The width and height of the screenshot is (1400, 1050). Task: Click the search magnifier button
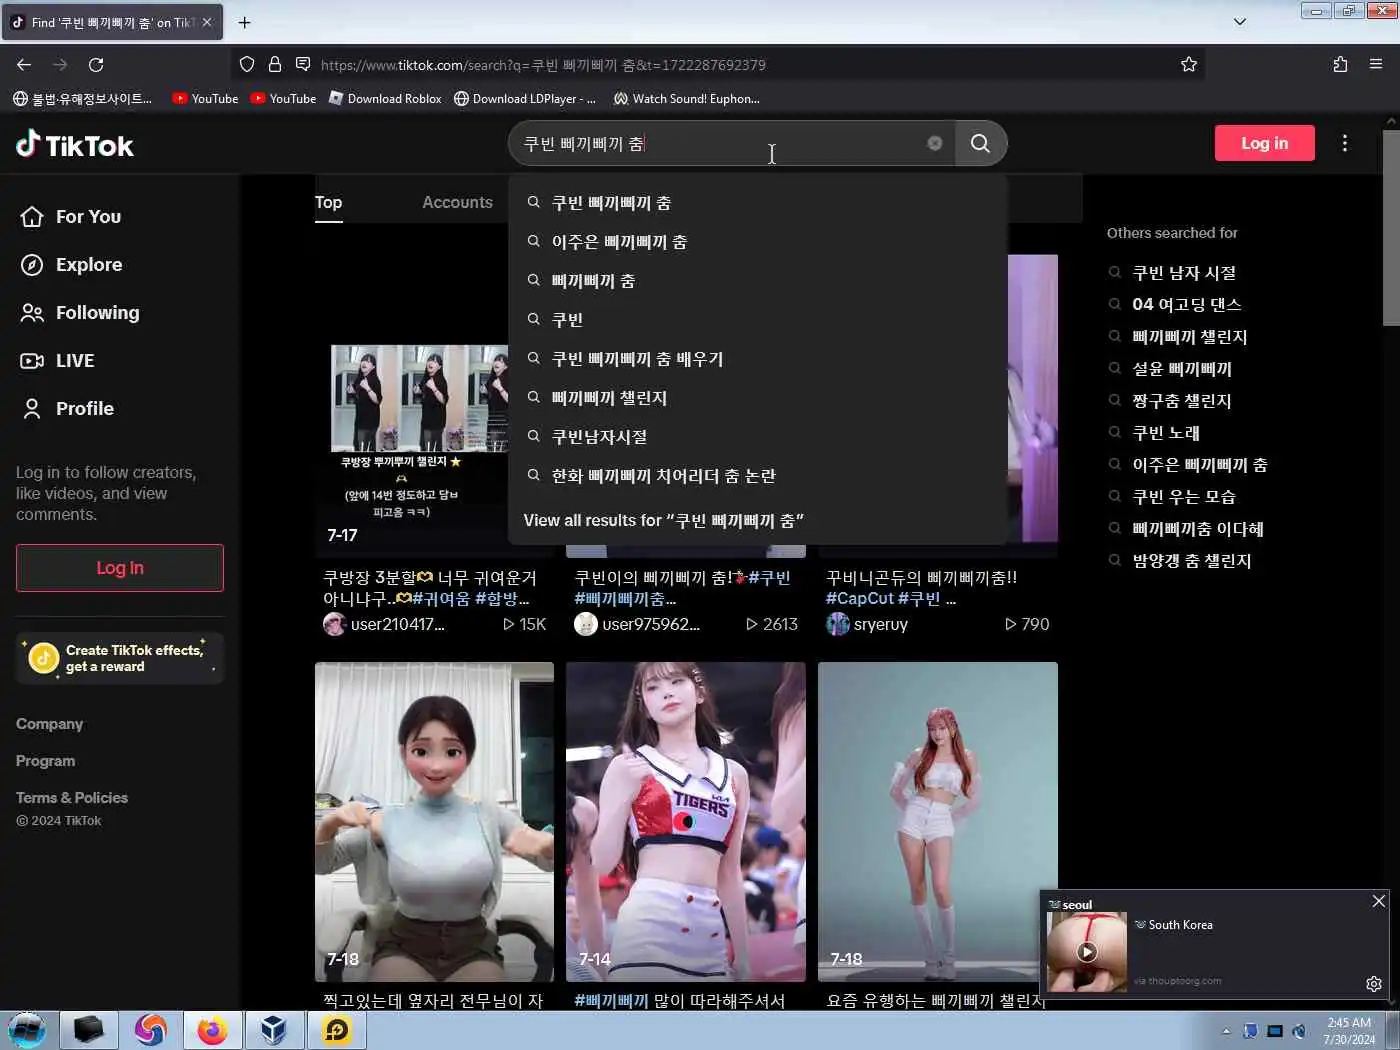pos(980,143)
